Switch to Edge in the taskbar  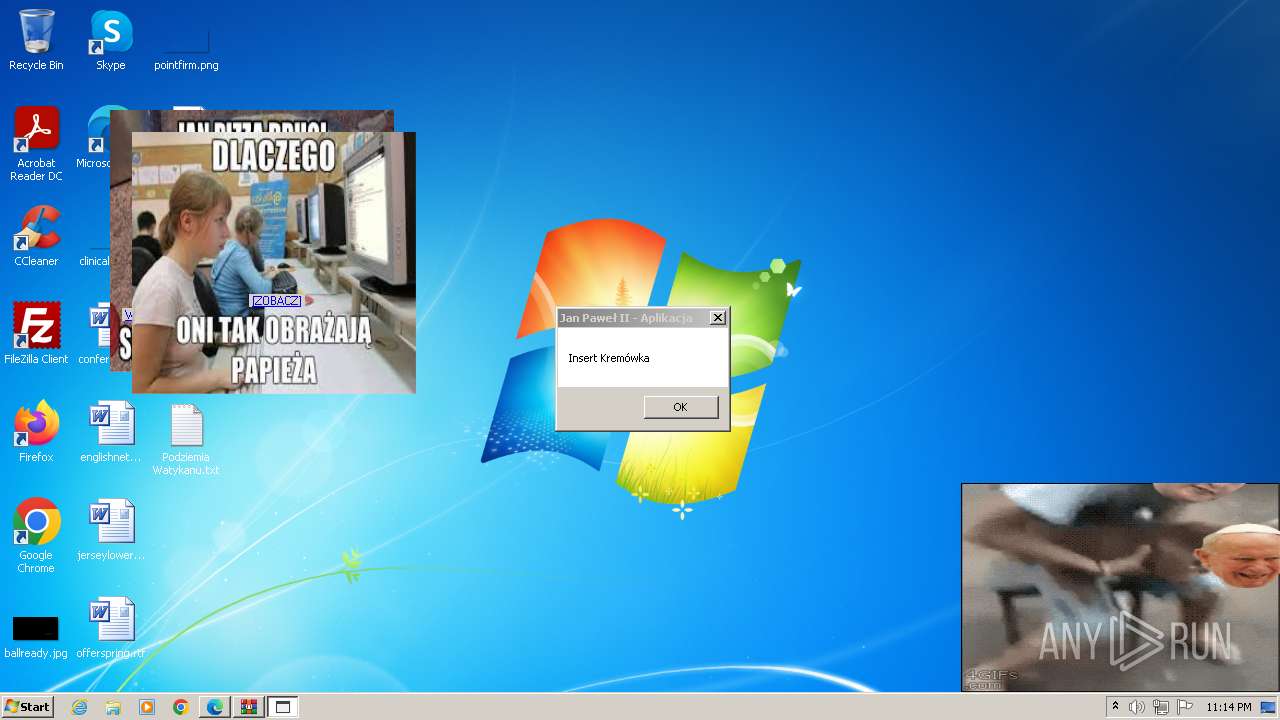(x=215, y=707)
